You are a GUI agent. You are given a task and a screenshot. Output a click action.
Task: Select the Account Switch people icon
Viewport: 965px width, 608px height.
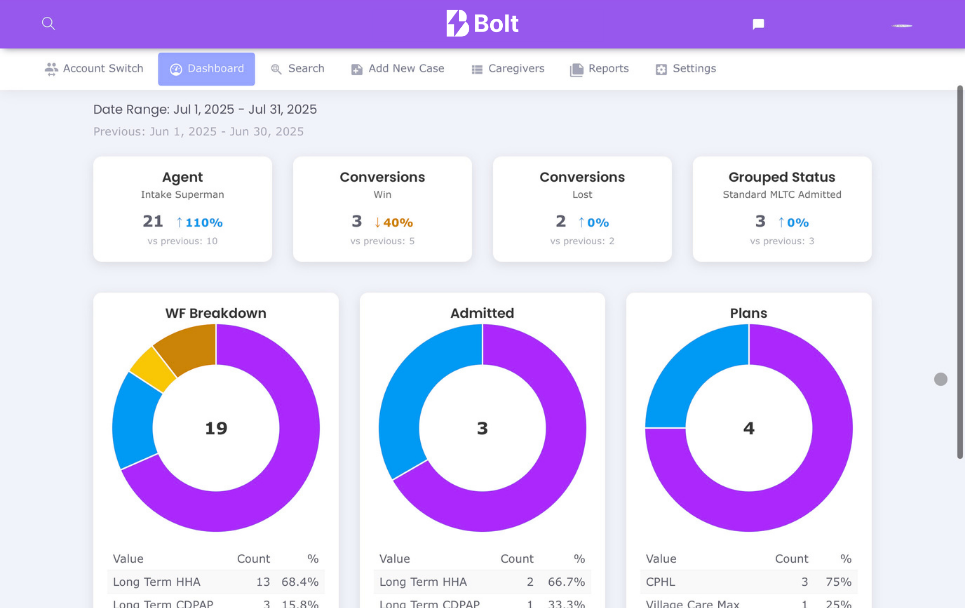(x=49, y=68)
